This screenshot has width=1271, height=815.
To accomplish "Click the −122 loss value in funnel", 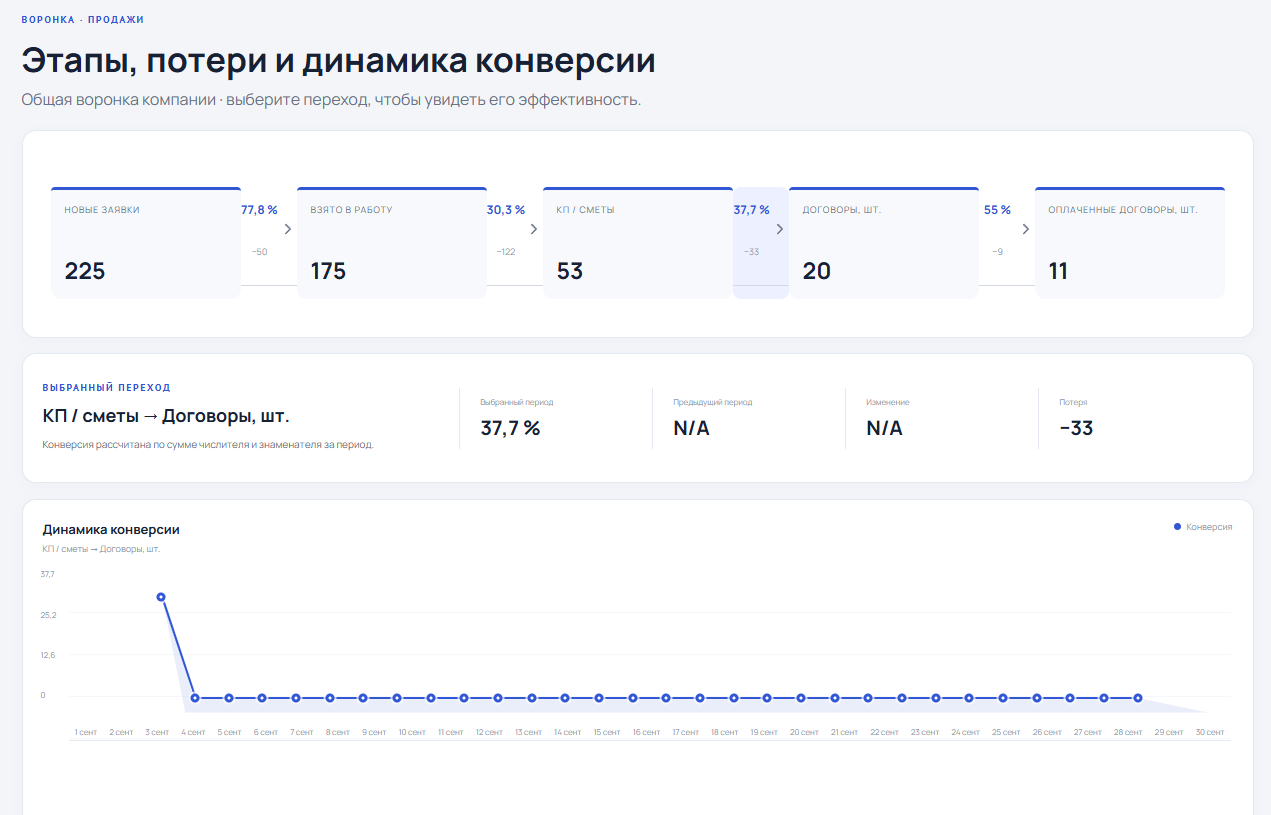I will [506, 252].
